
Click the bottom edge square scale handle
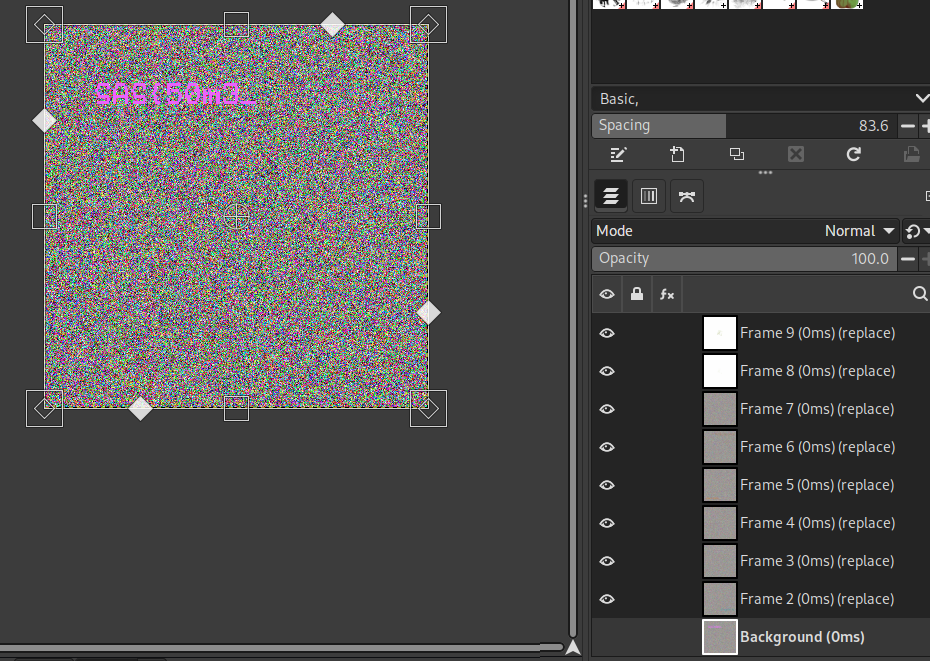pyautogui.click(x=236, y=408)
